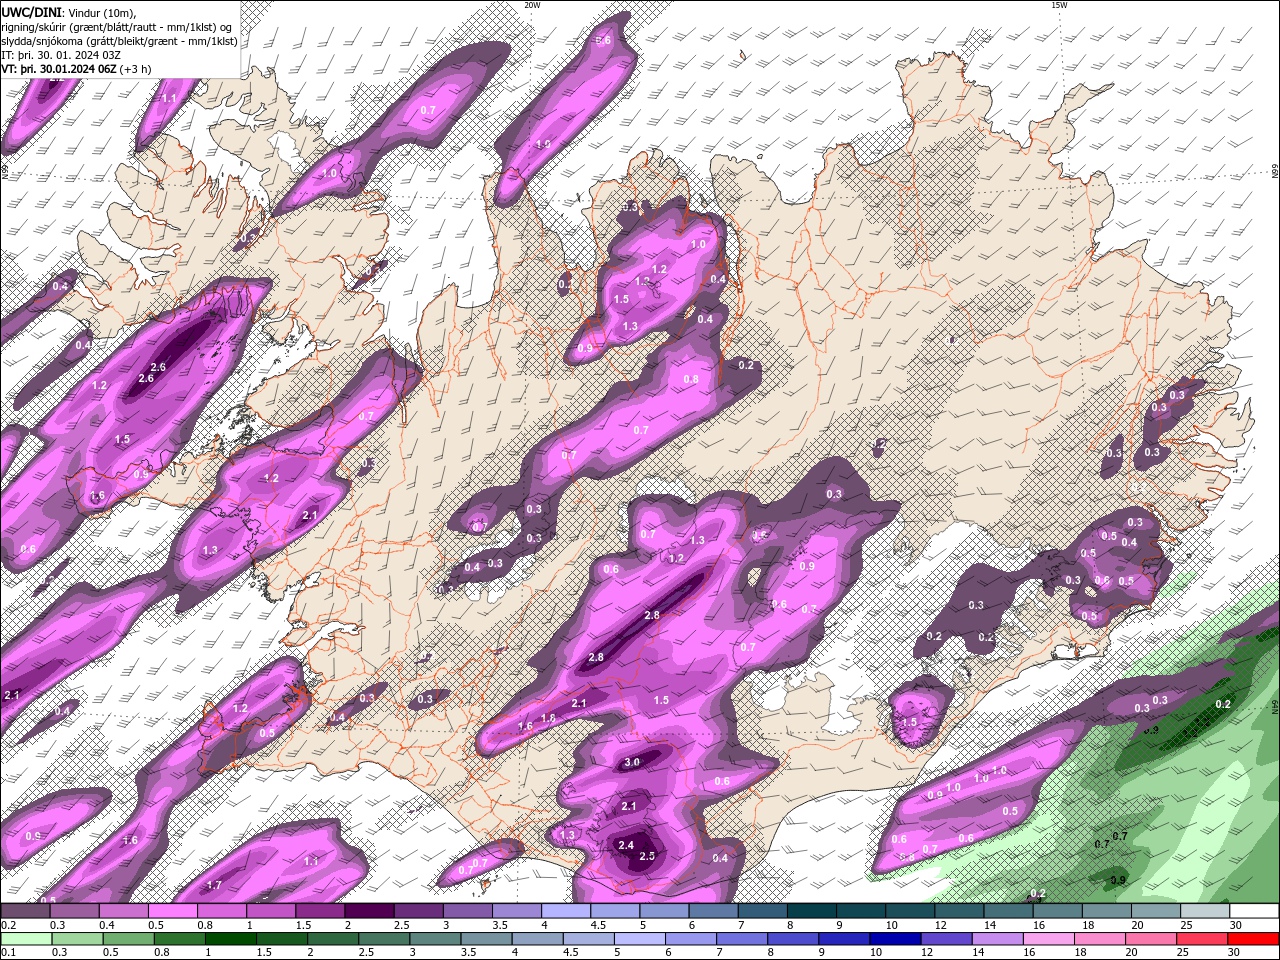
Task: Click the '0.1' label in lower legend row
Action: tap(8, 953)
